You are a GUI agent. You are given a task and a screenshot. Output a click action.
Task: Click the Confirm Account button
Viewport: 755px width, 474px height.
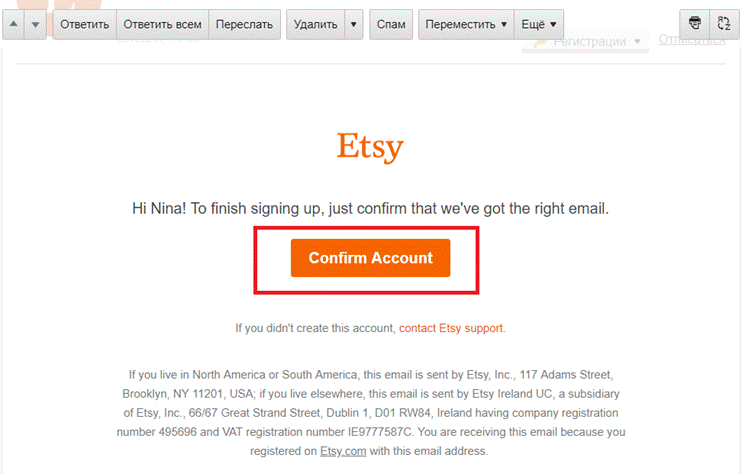[370, 258]
